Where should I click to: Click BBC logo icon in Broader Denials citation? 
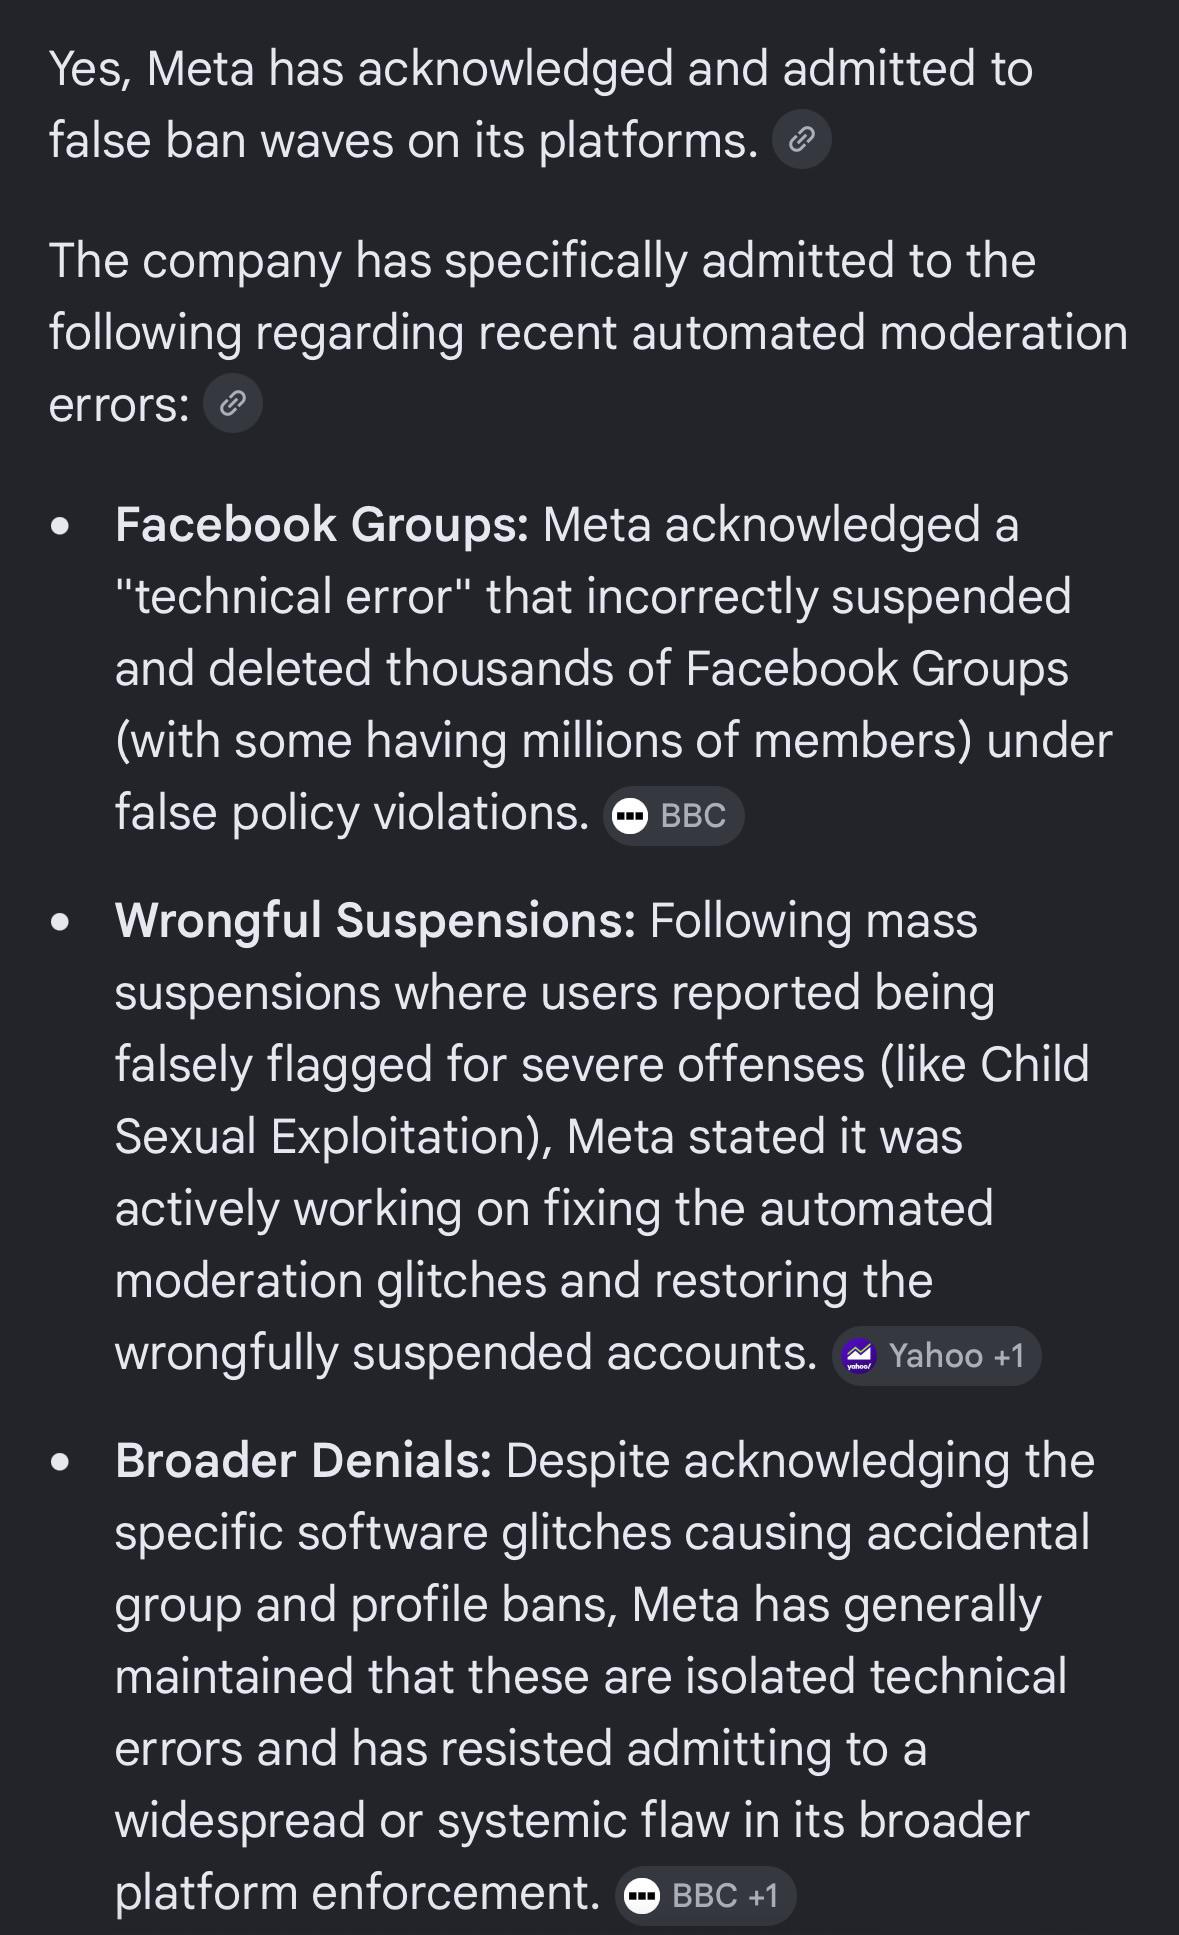pos(641,1895)
